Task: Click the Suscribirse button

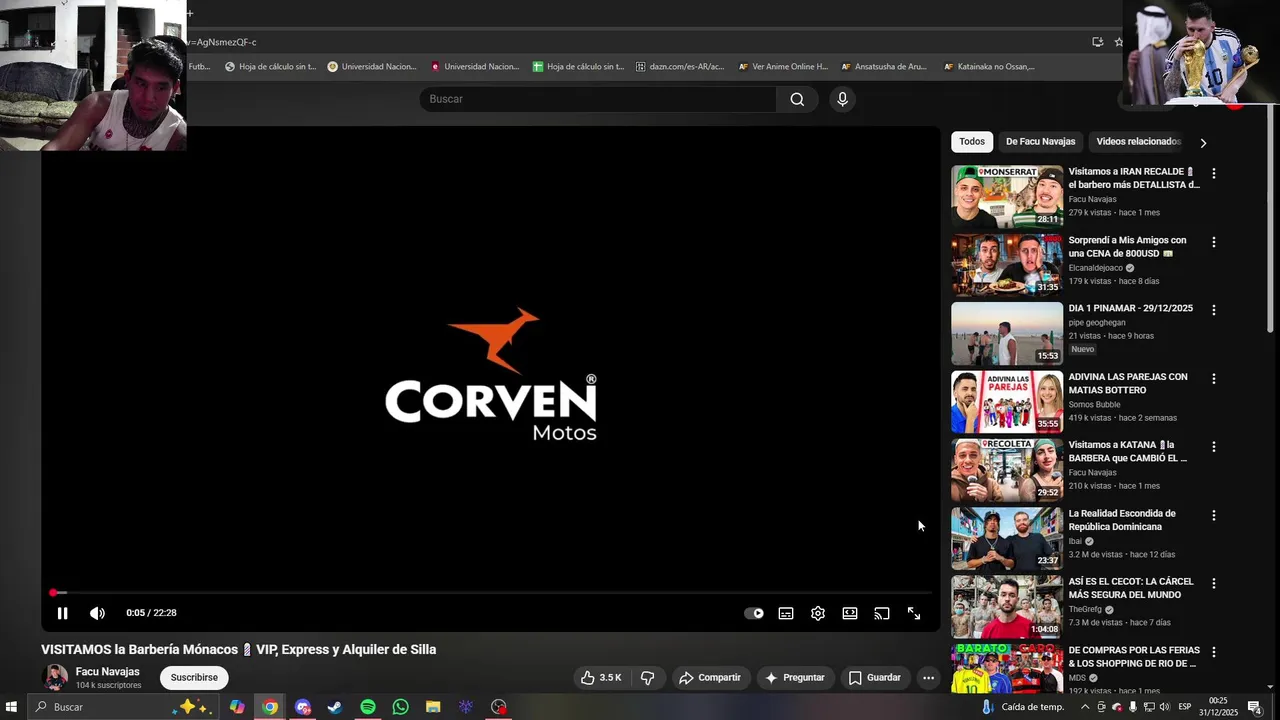Action: click(x=194, y=678)
